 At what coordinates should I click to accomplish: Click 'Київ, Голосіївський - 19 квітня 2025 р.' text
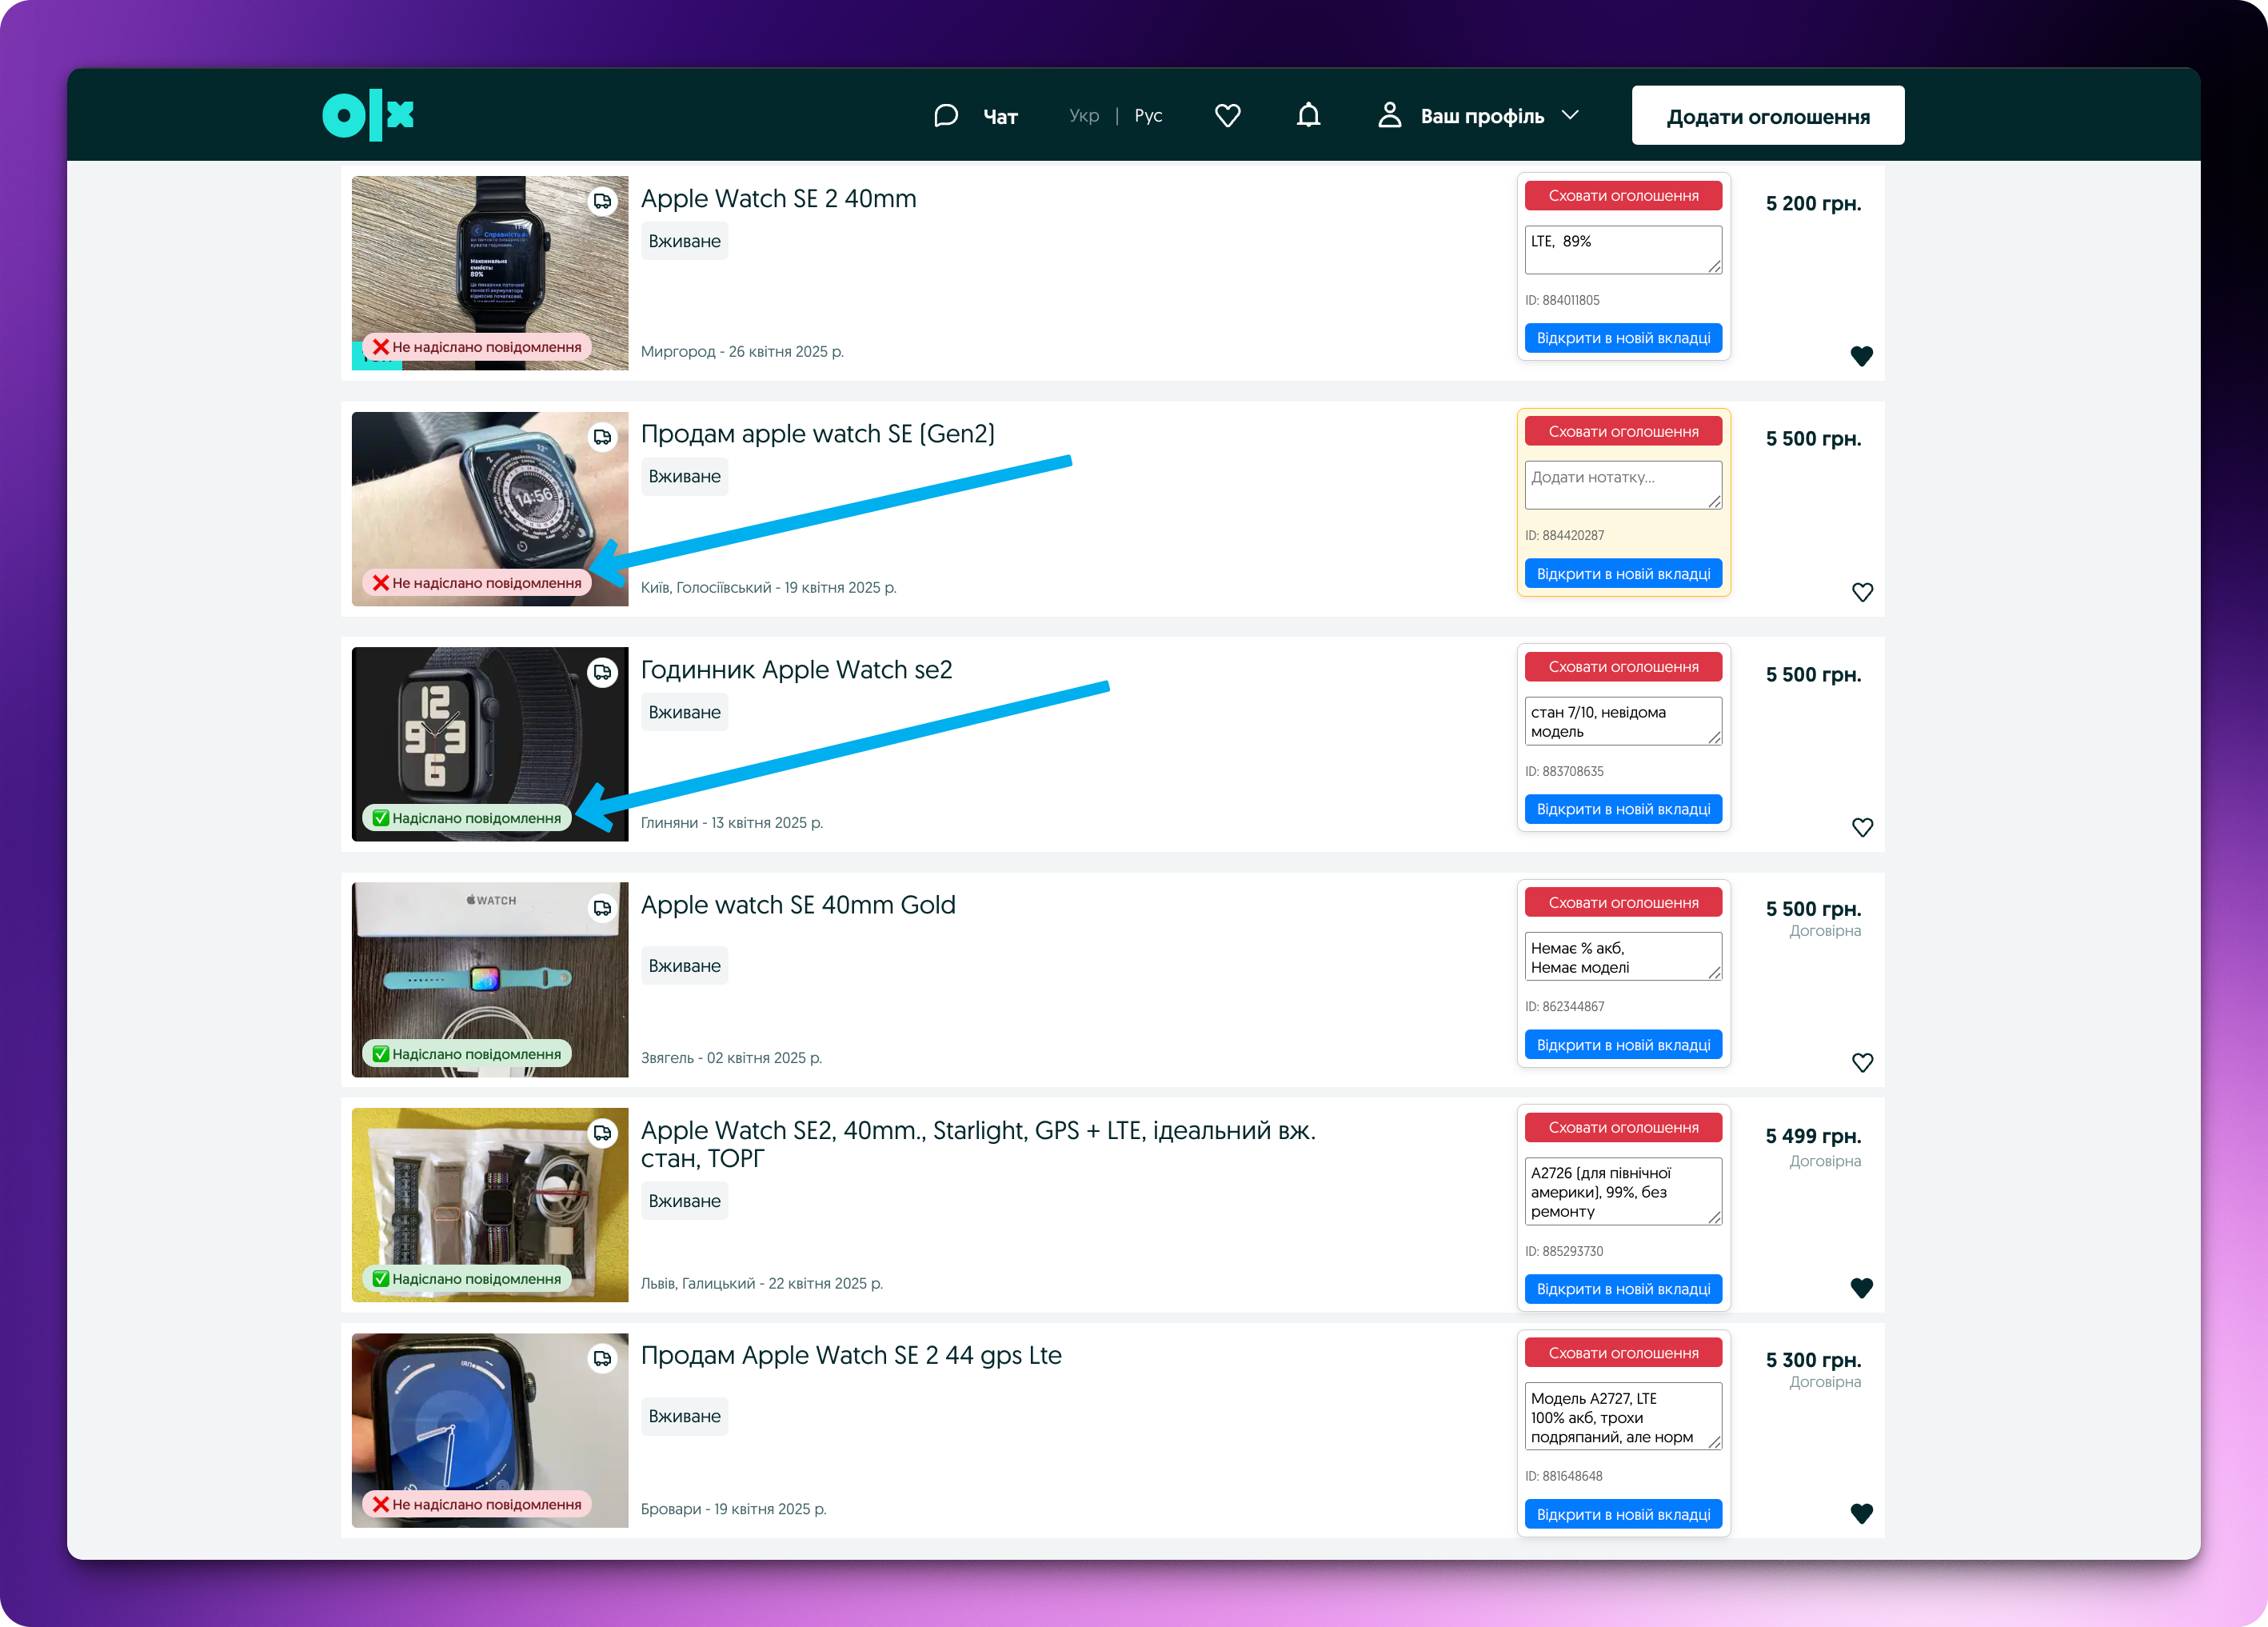click(768, 587)
